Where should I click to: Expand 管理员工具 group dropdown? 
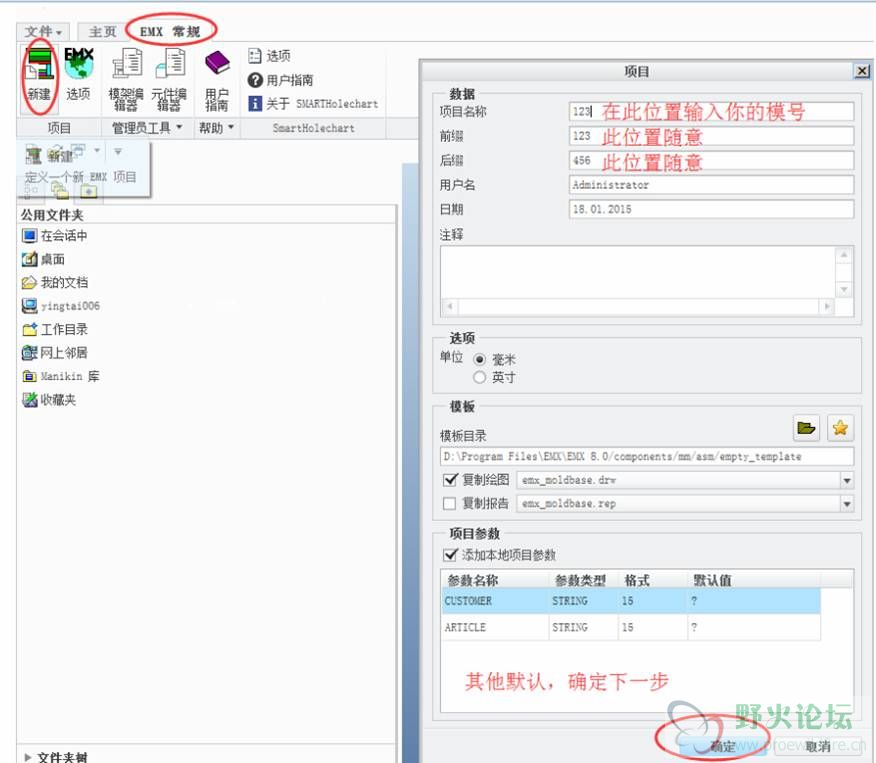[147, 128]
